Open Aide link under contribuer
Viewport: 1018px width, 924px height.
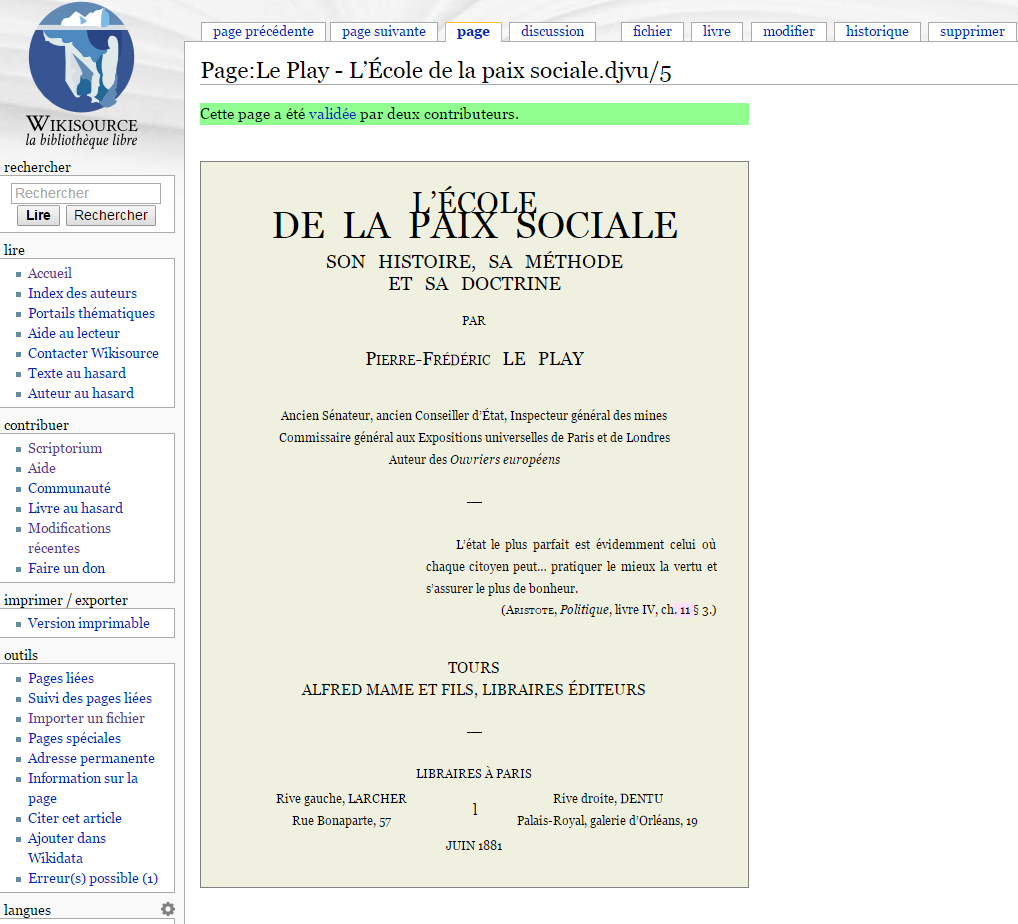click(42, 468)
